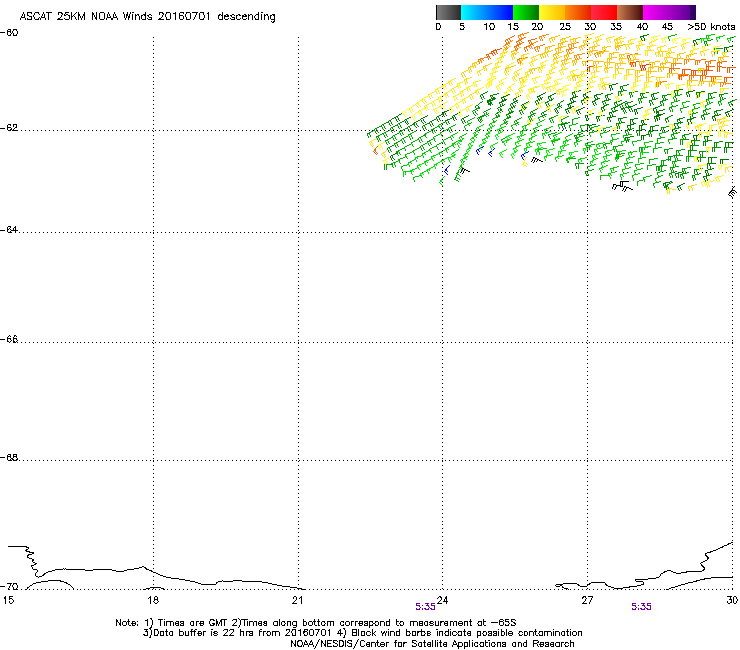
Task: Click the orange 25-30 knots legend segment
Action: click(x=578, y=12)
